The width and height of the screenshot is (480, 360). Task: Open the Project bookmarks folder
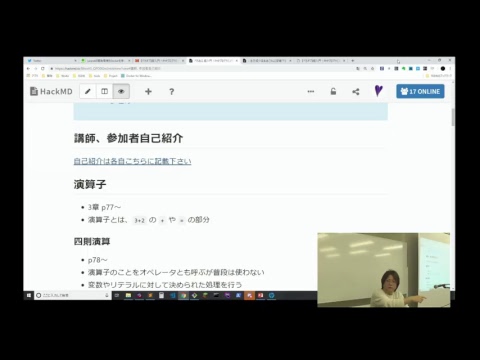(x=111, y=76)
